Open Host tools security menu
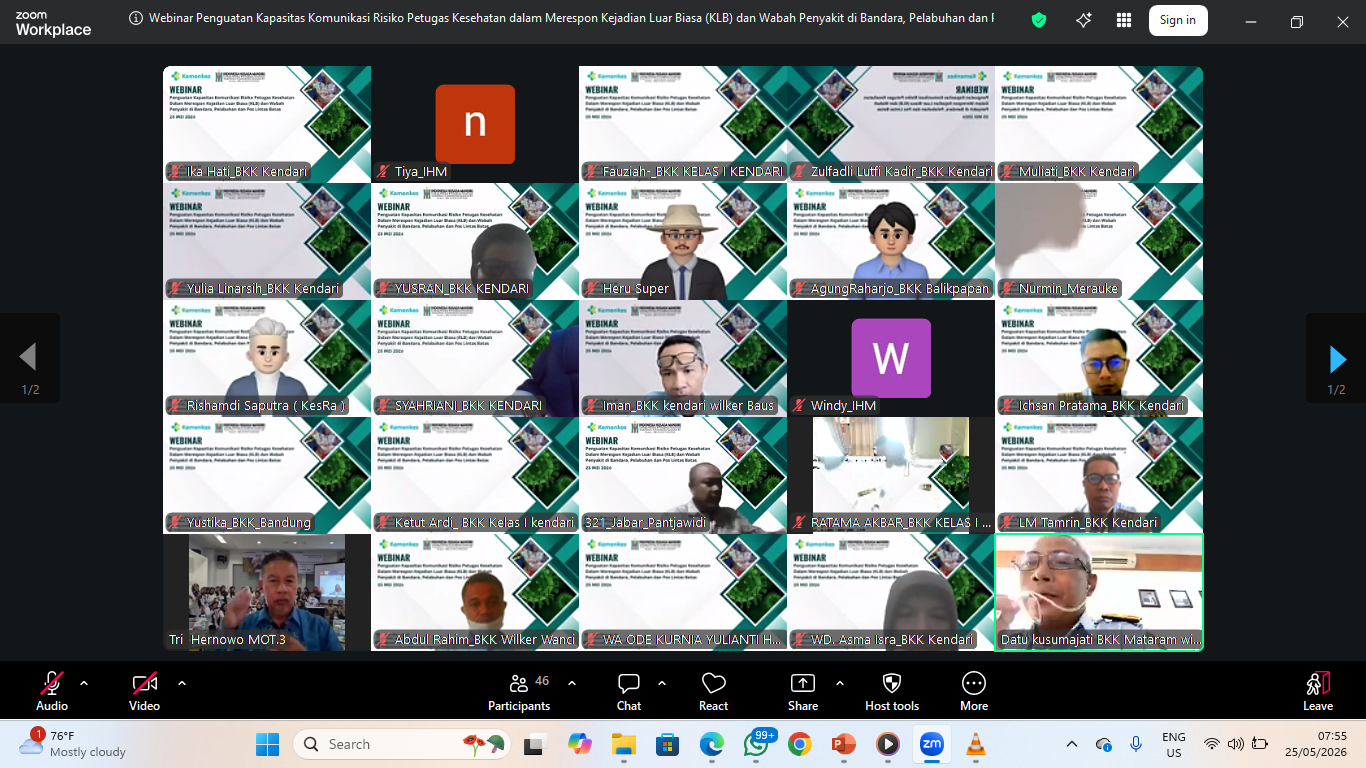The width and height of the screenshot is (1366, 768). (892, 691)
